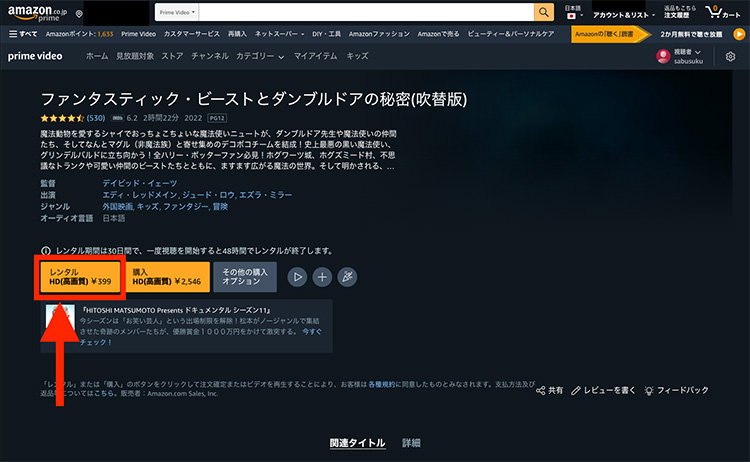Click the profile avatar icon
Viewport: 750px width, 462px height.
(x=663, y=56)
